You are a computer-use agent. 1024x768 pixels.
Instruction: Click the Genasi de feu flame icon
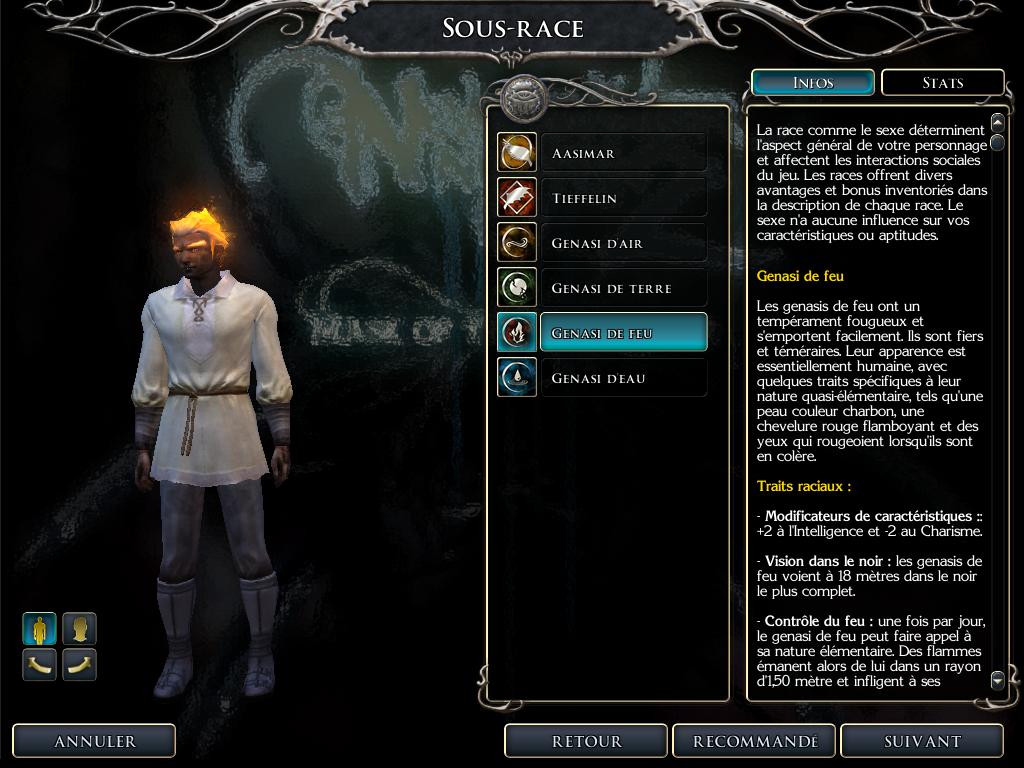pyautogui.click(x=517, y=332)
